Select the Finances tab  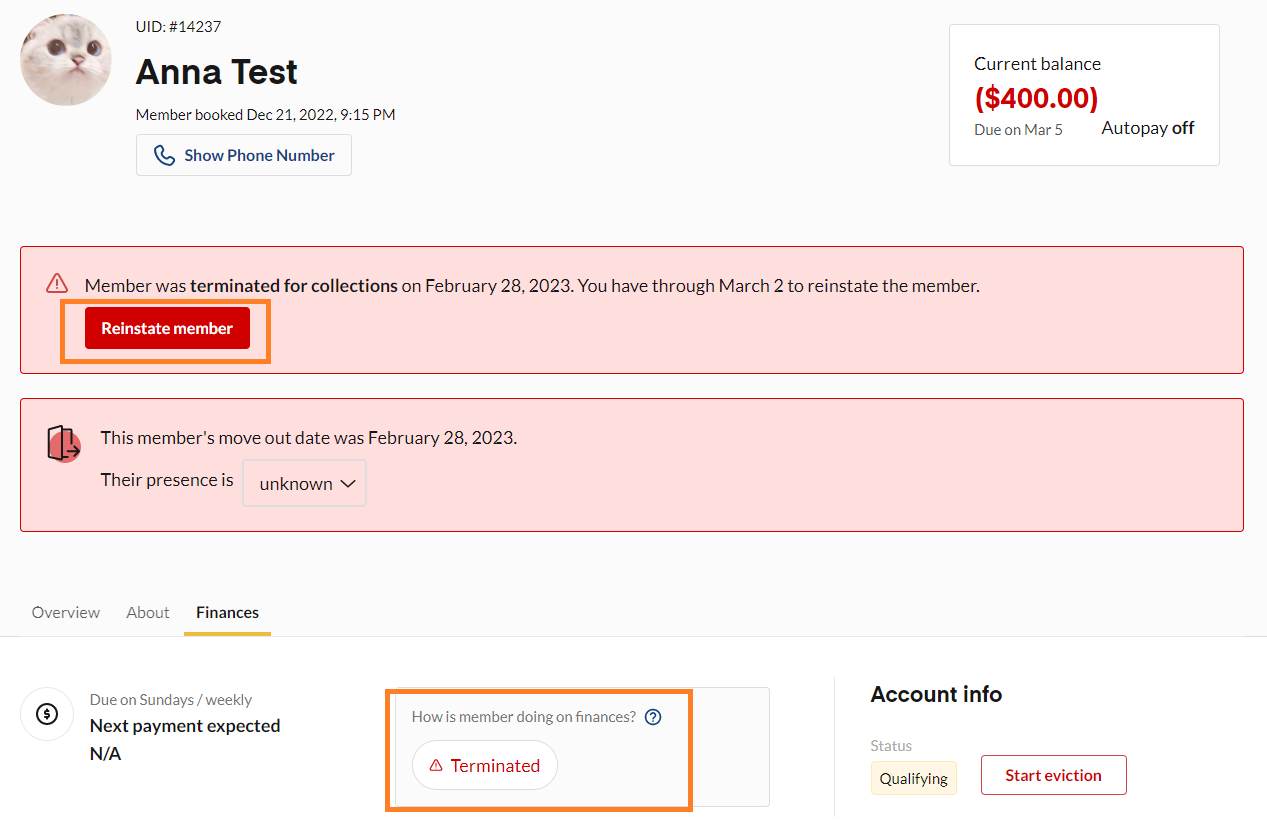click(227, 612)
